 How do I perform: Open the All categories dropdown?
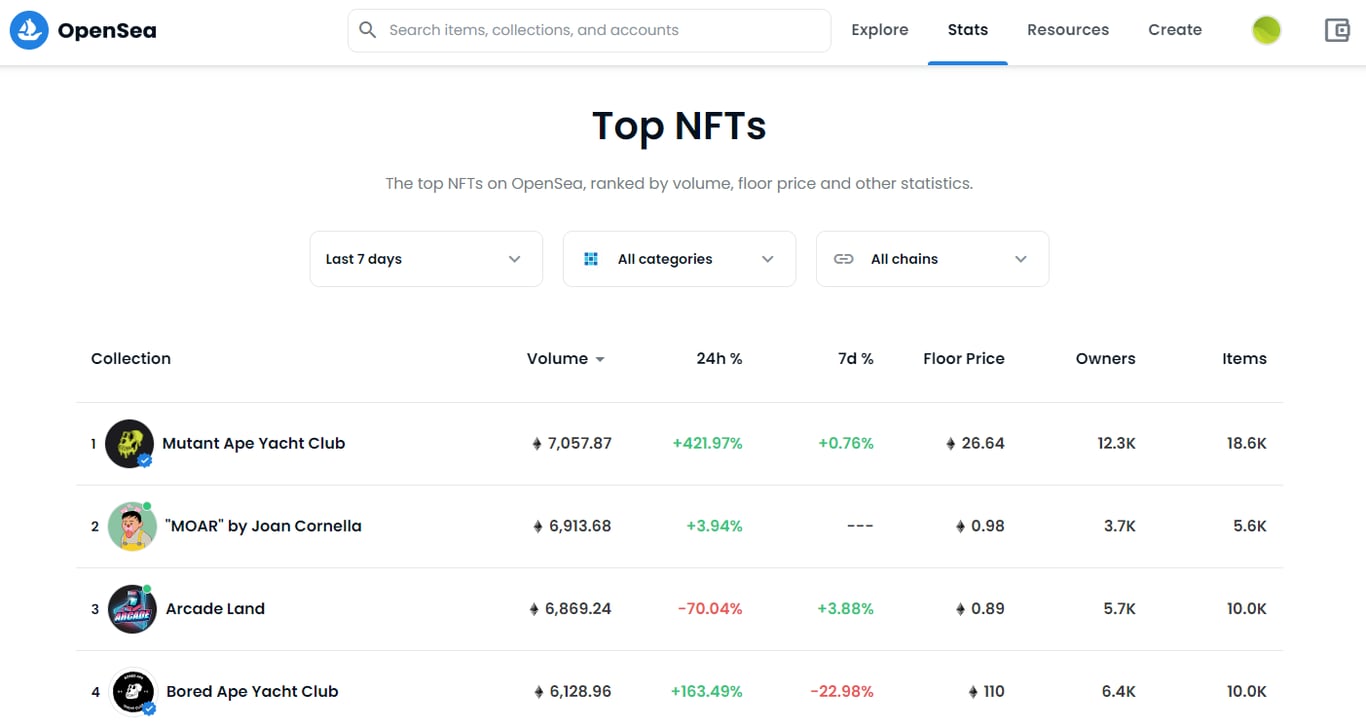[x=680, y=259]
